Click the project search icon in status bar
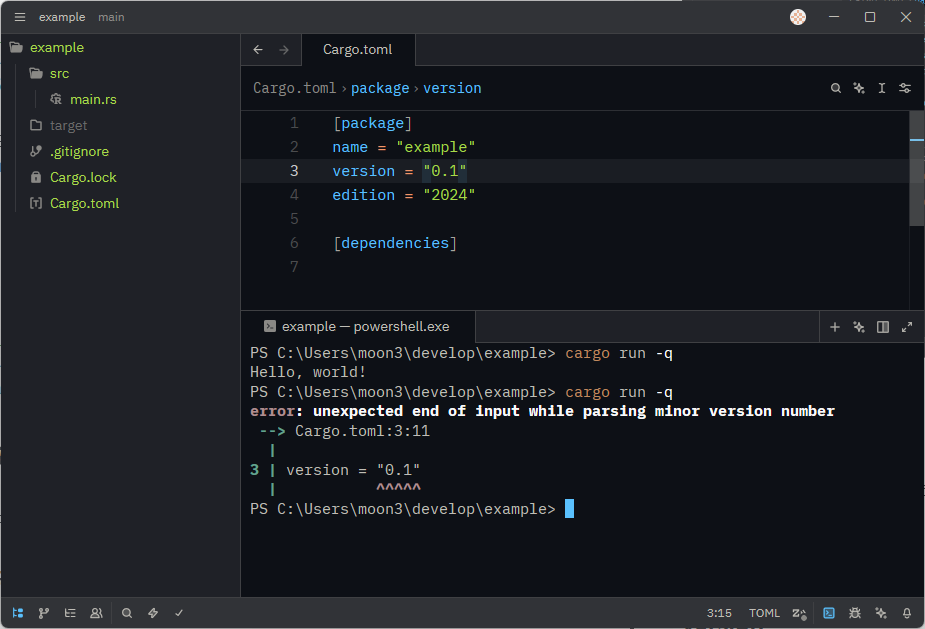925x629 pixels. [127, 613]
